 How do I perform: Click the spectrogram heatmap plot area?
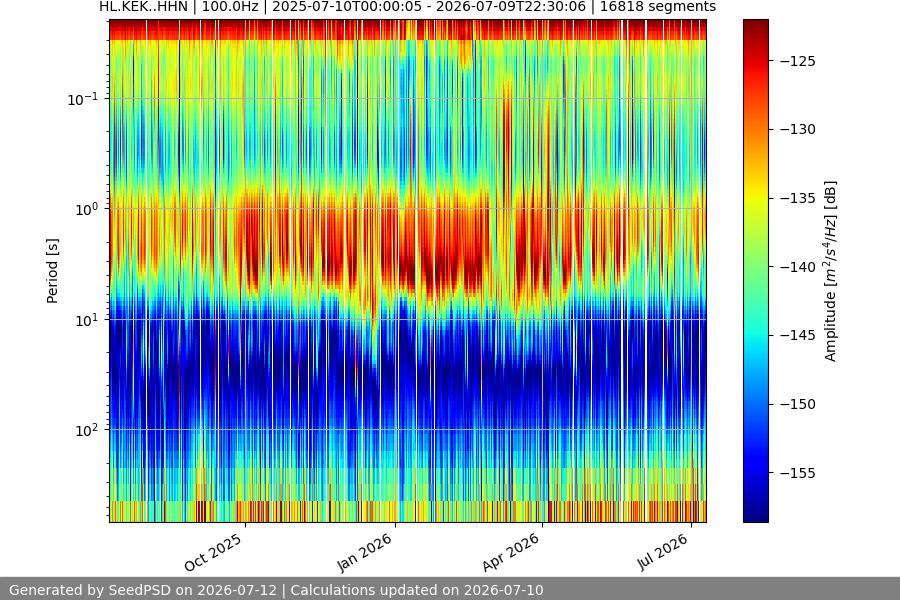(408, 271)
